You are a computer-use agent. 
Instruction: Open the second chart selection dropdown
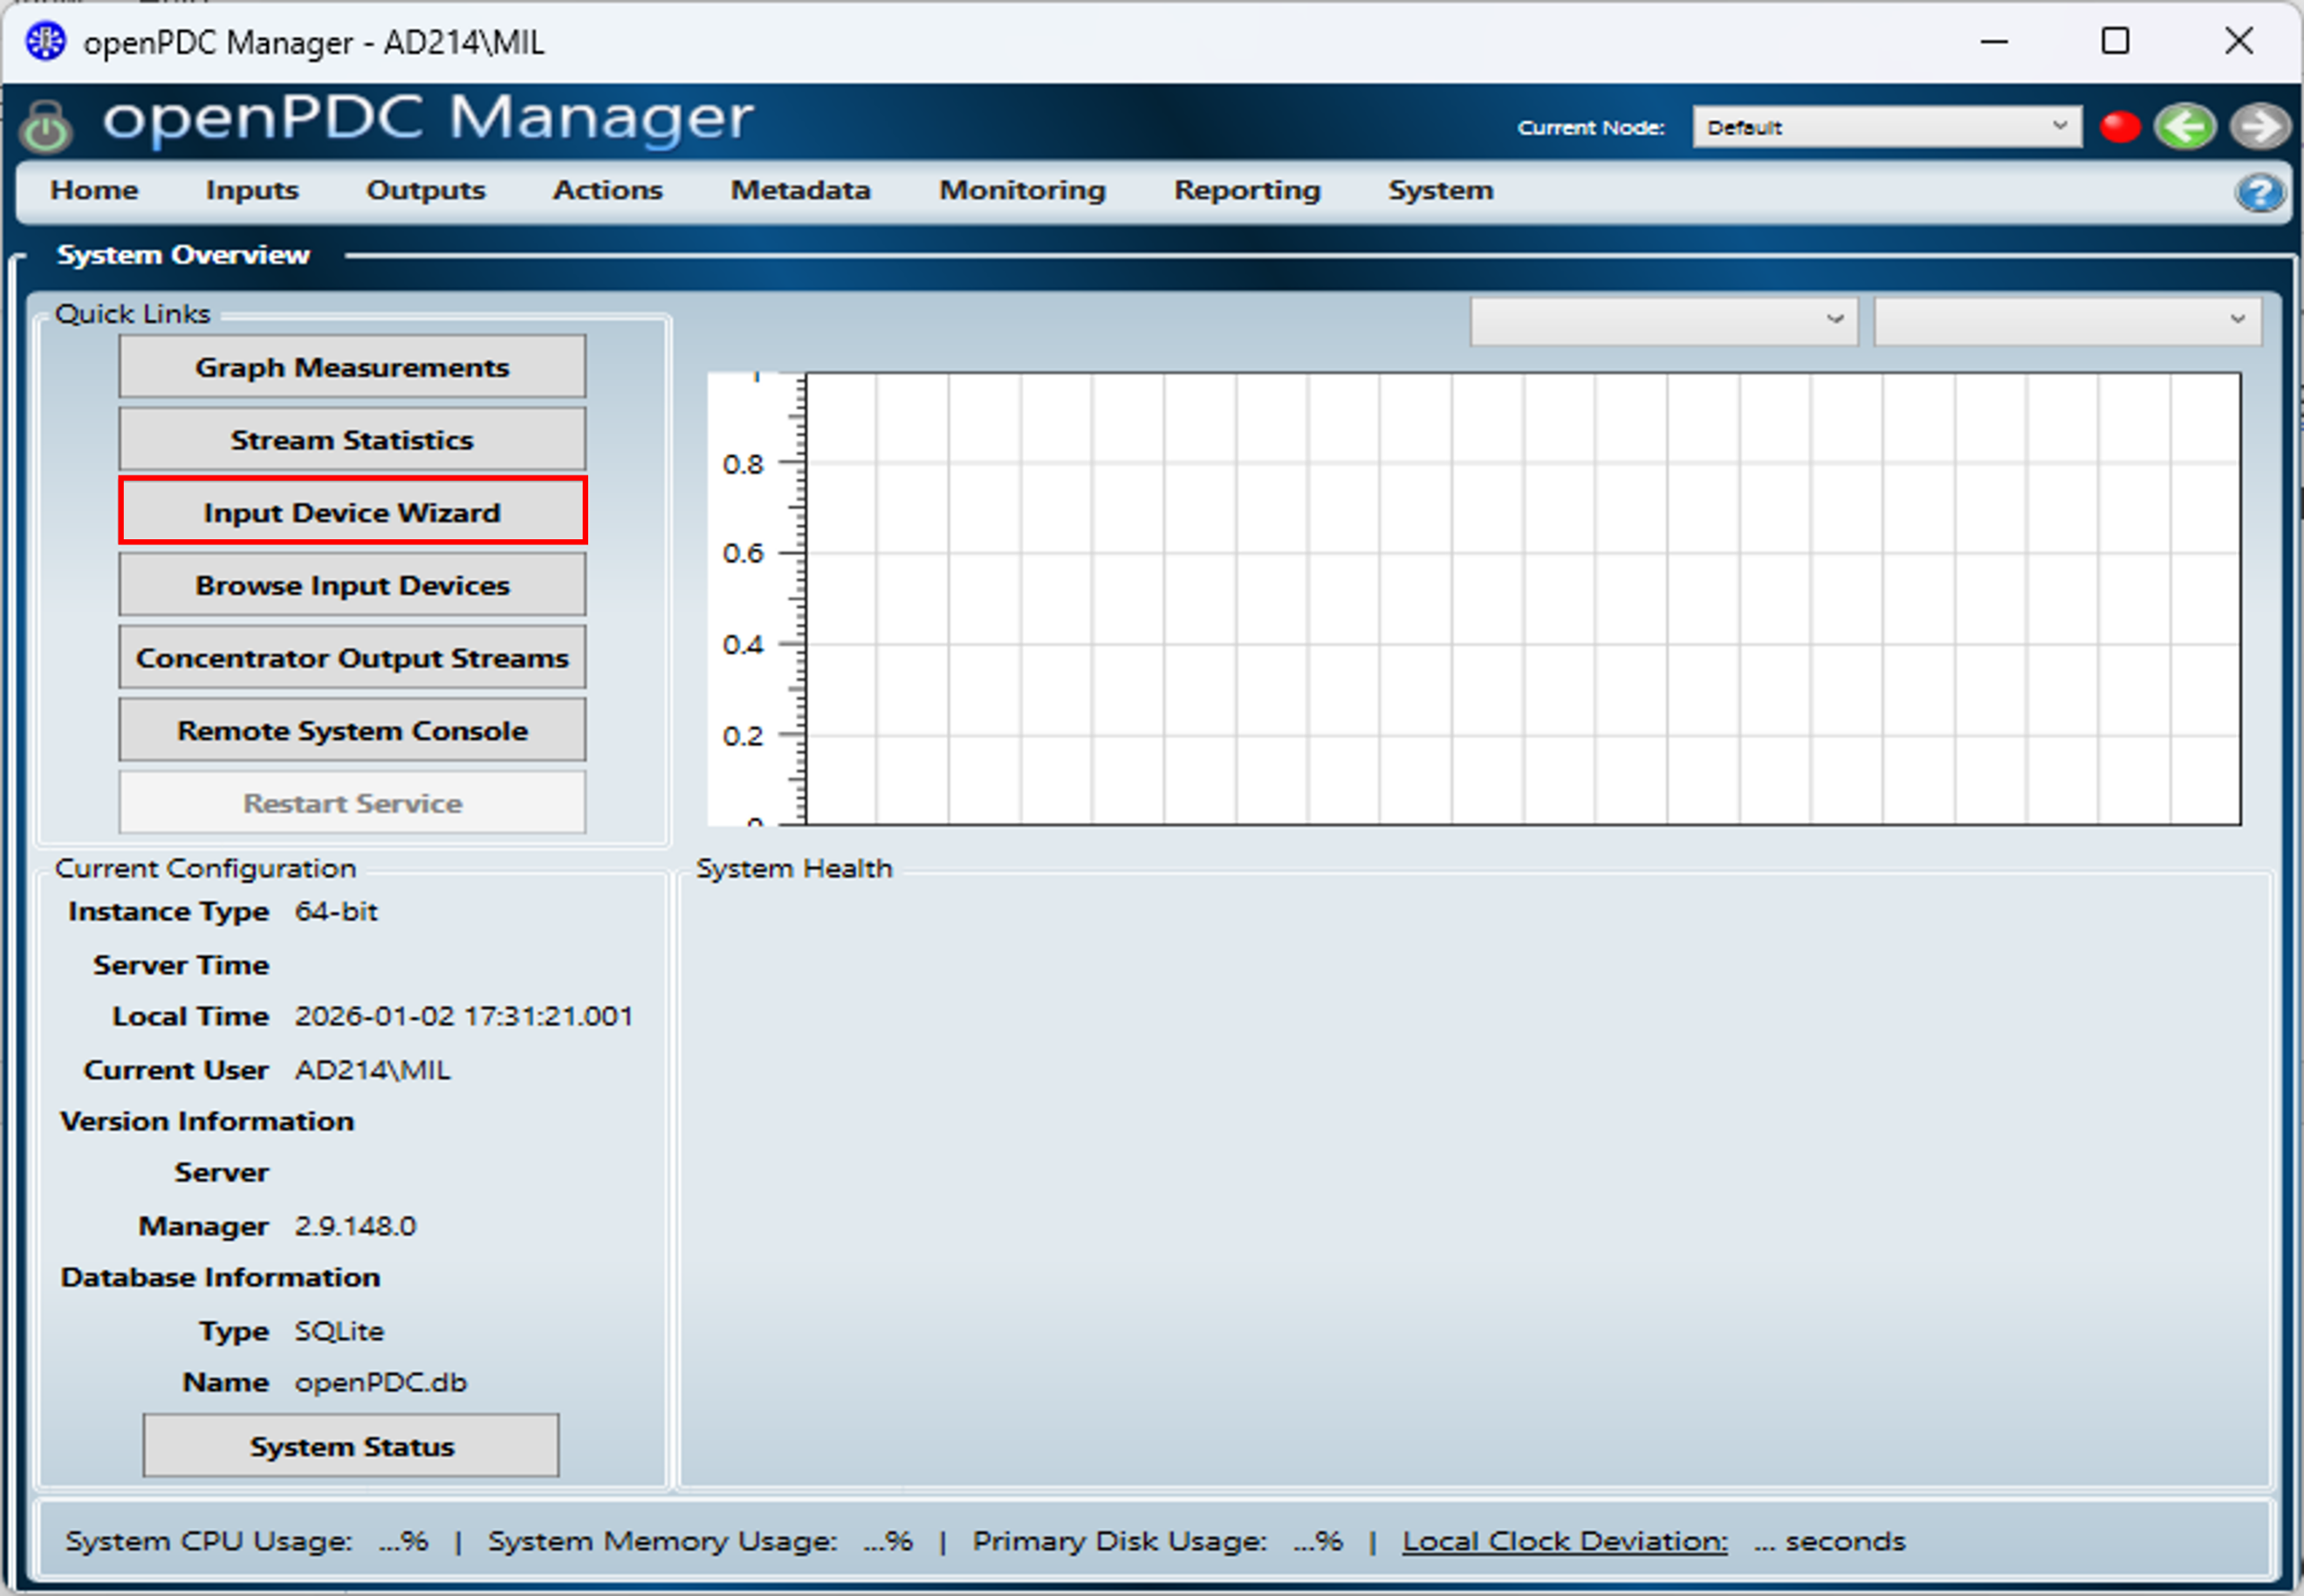pos(2067,320)
